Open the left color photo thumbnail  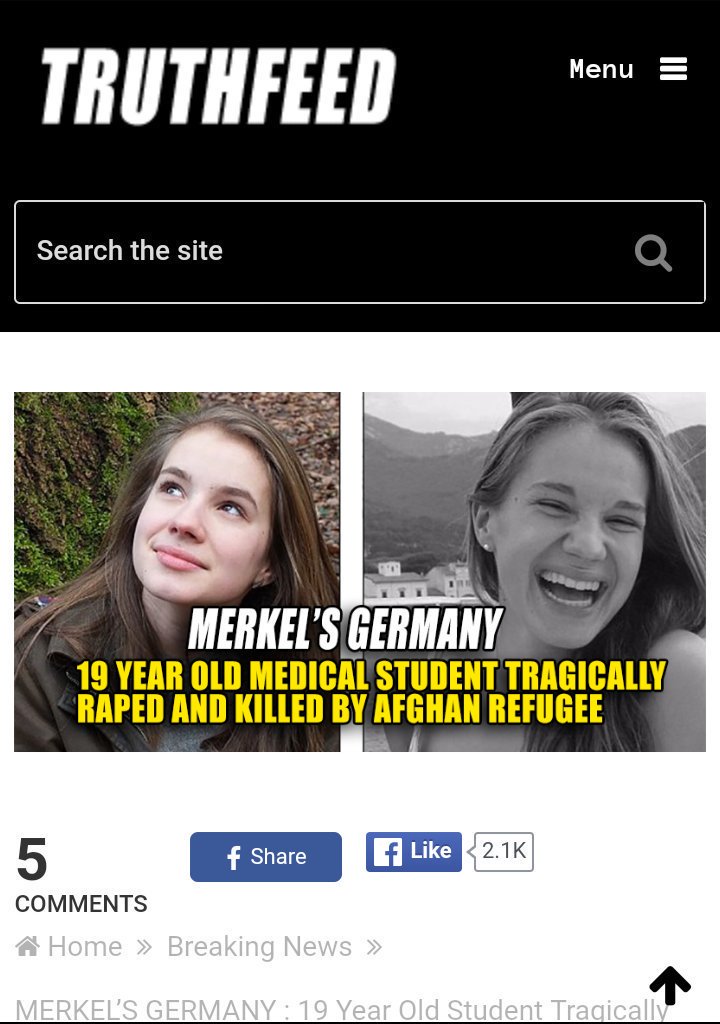pyautogui.click(x=177, y=571)
